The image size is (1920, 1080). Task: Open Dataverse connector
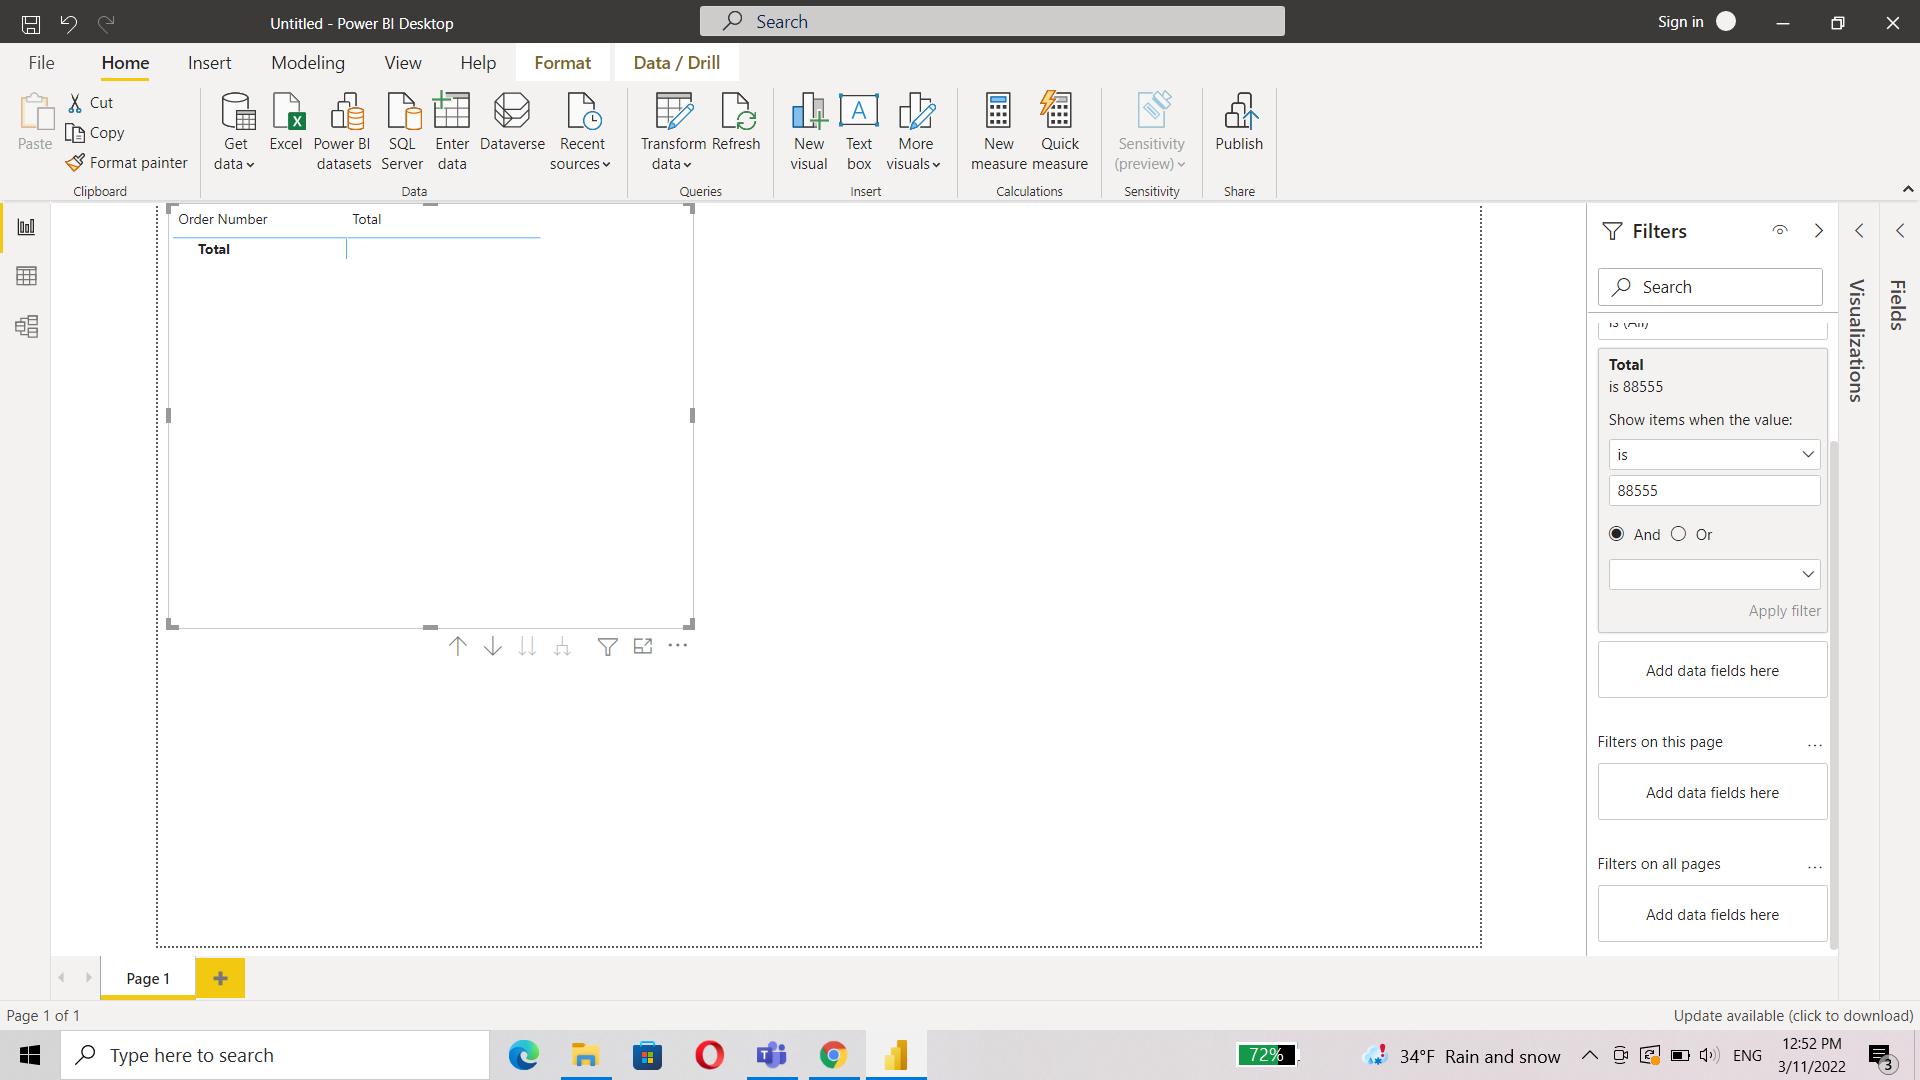tap(512, 122)
